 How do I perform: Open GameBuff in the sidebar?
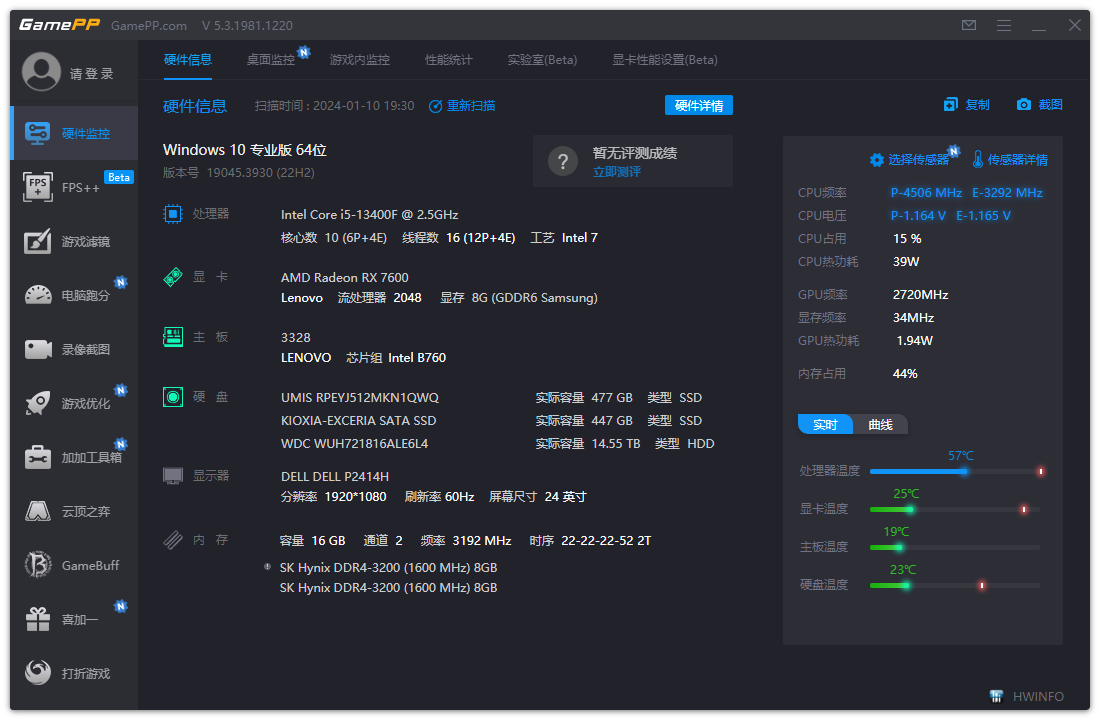(74, 566)
